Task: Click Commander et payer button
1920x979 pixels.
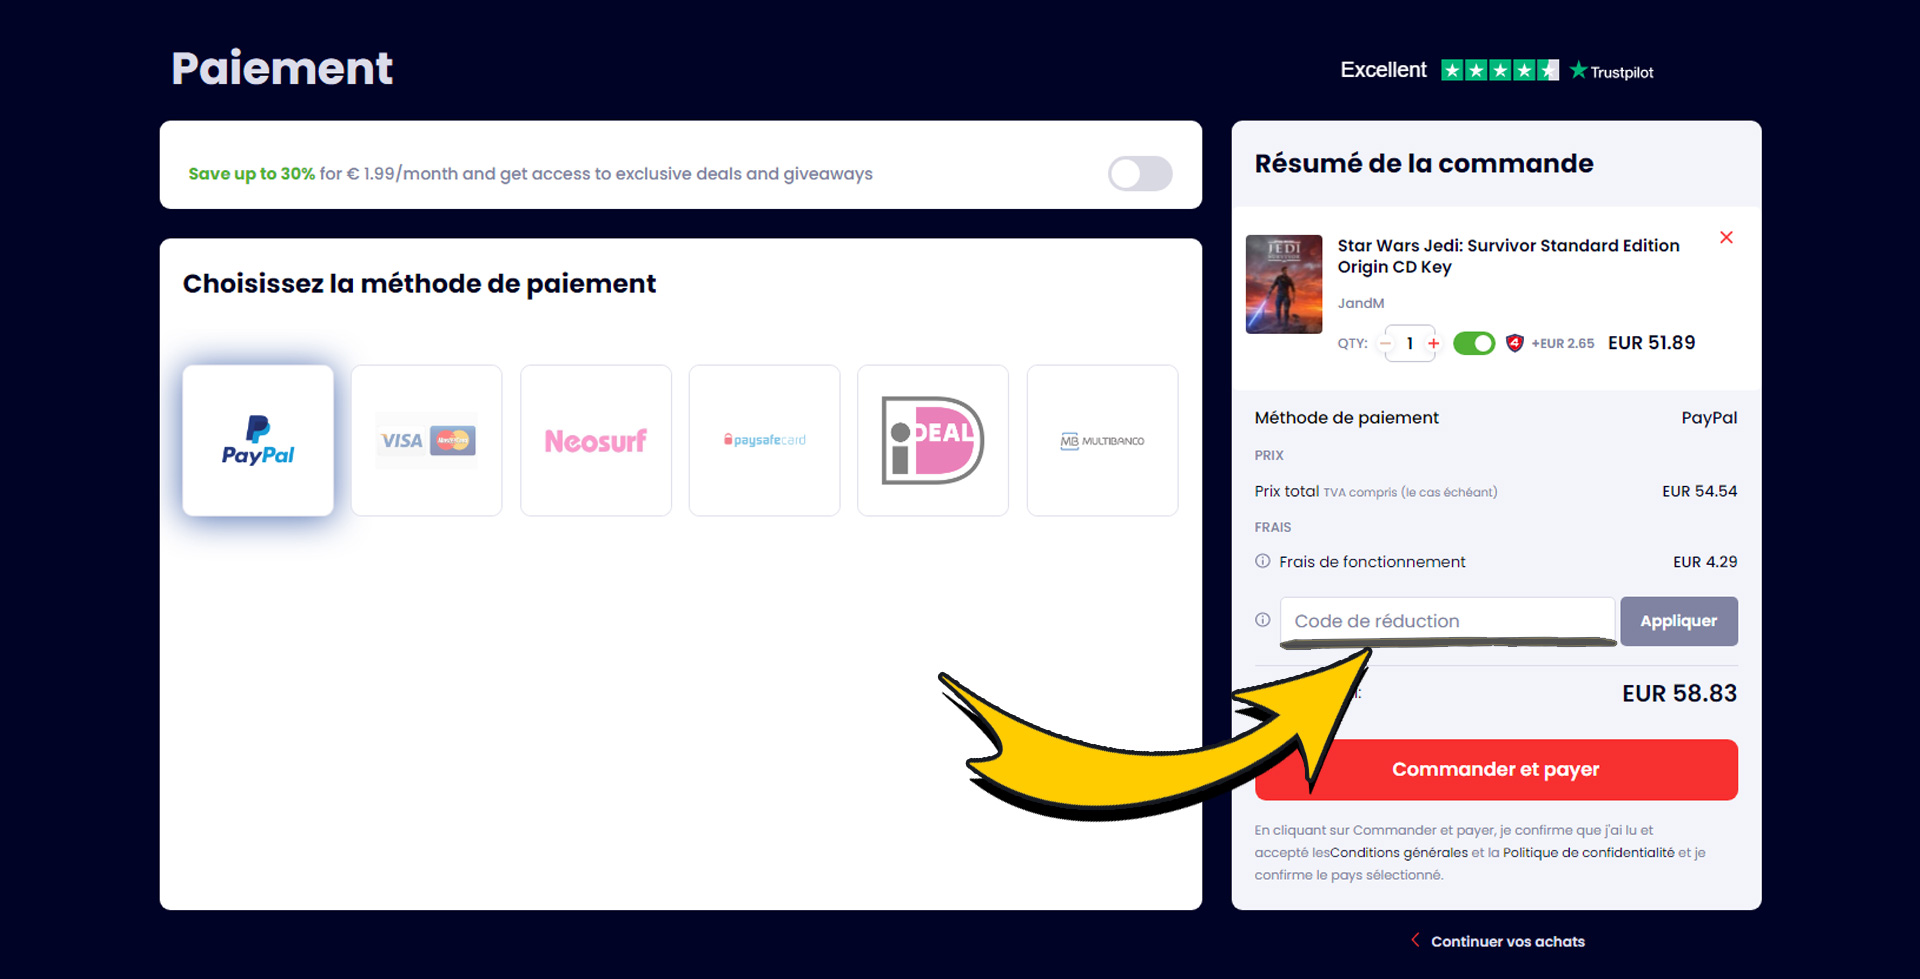Action: point(1496,769)
